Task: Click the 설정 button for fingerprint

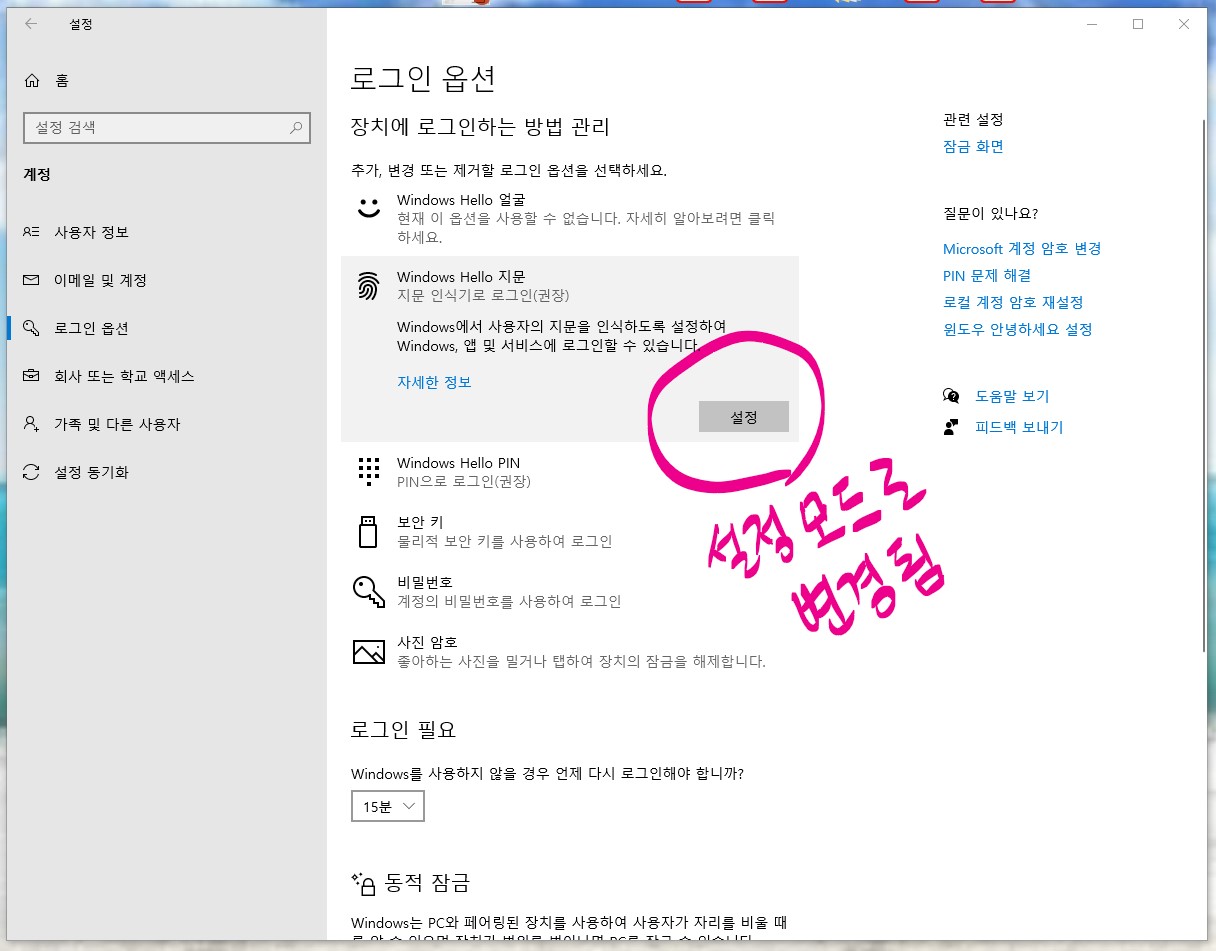Action: coord(744,417)
